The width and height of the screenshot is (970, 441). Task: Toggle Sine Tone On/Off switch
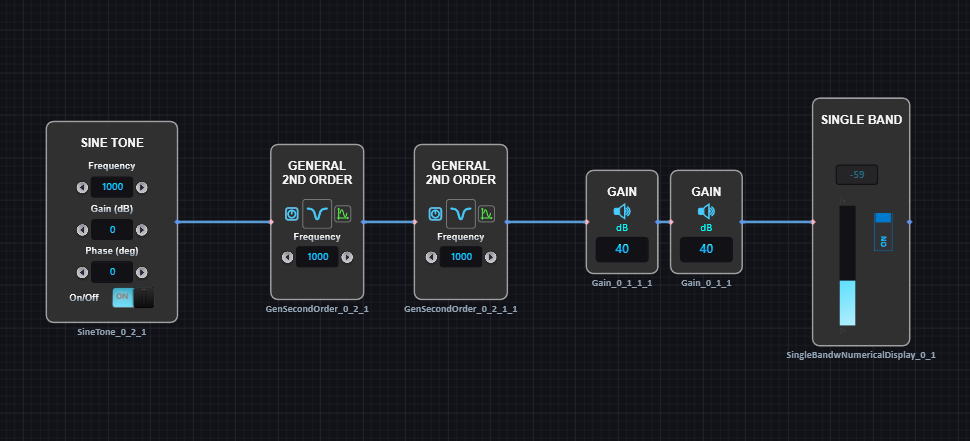(133, 298)
